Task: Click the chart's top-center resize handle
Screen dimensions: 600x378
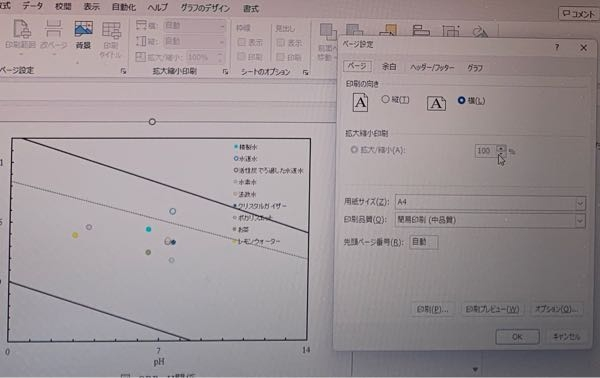Action: (152, 122)
